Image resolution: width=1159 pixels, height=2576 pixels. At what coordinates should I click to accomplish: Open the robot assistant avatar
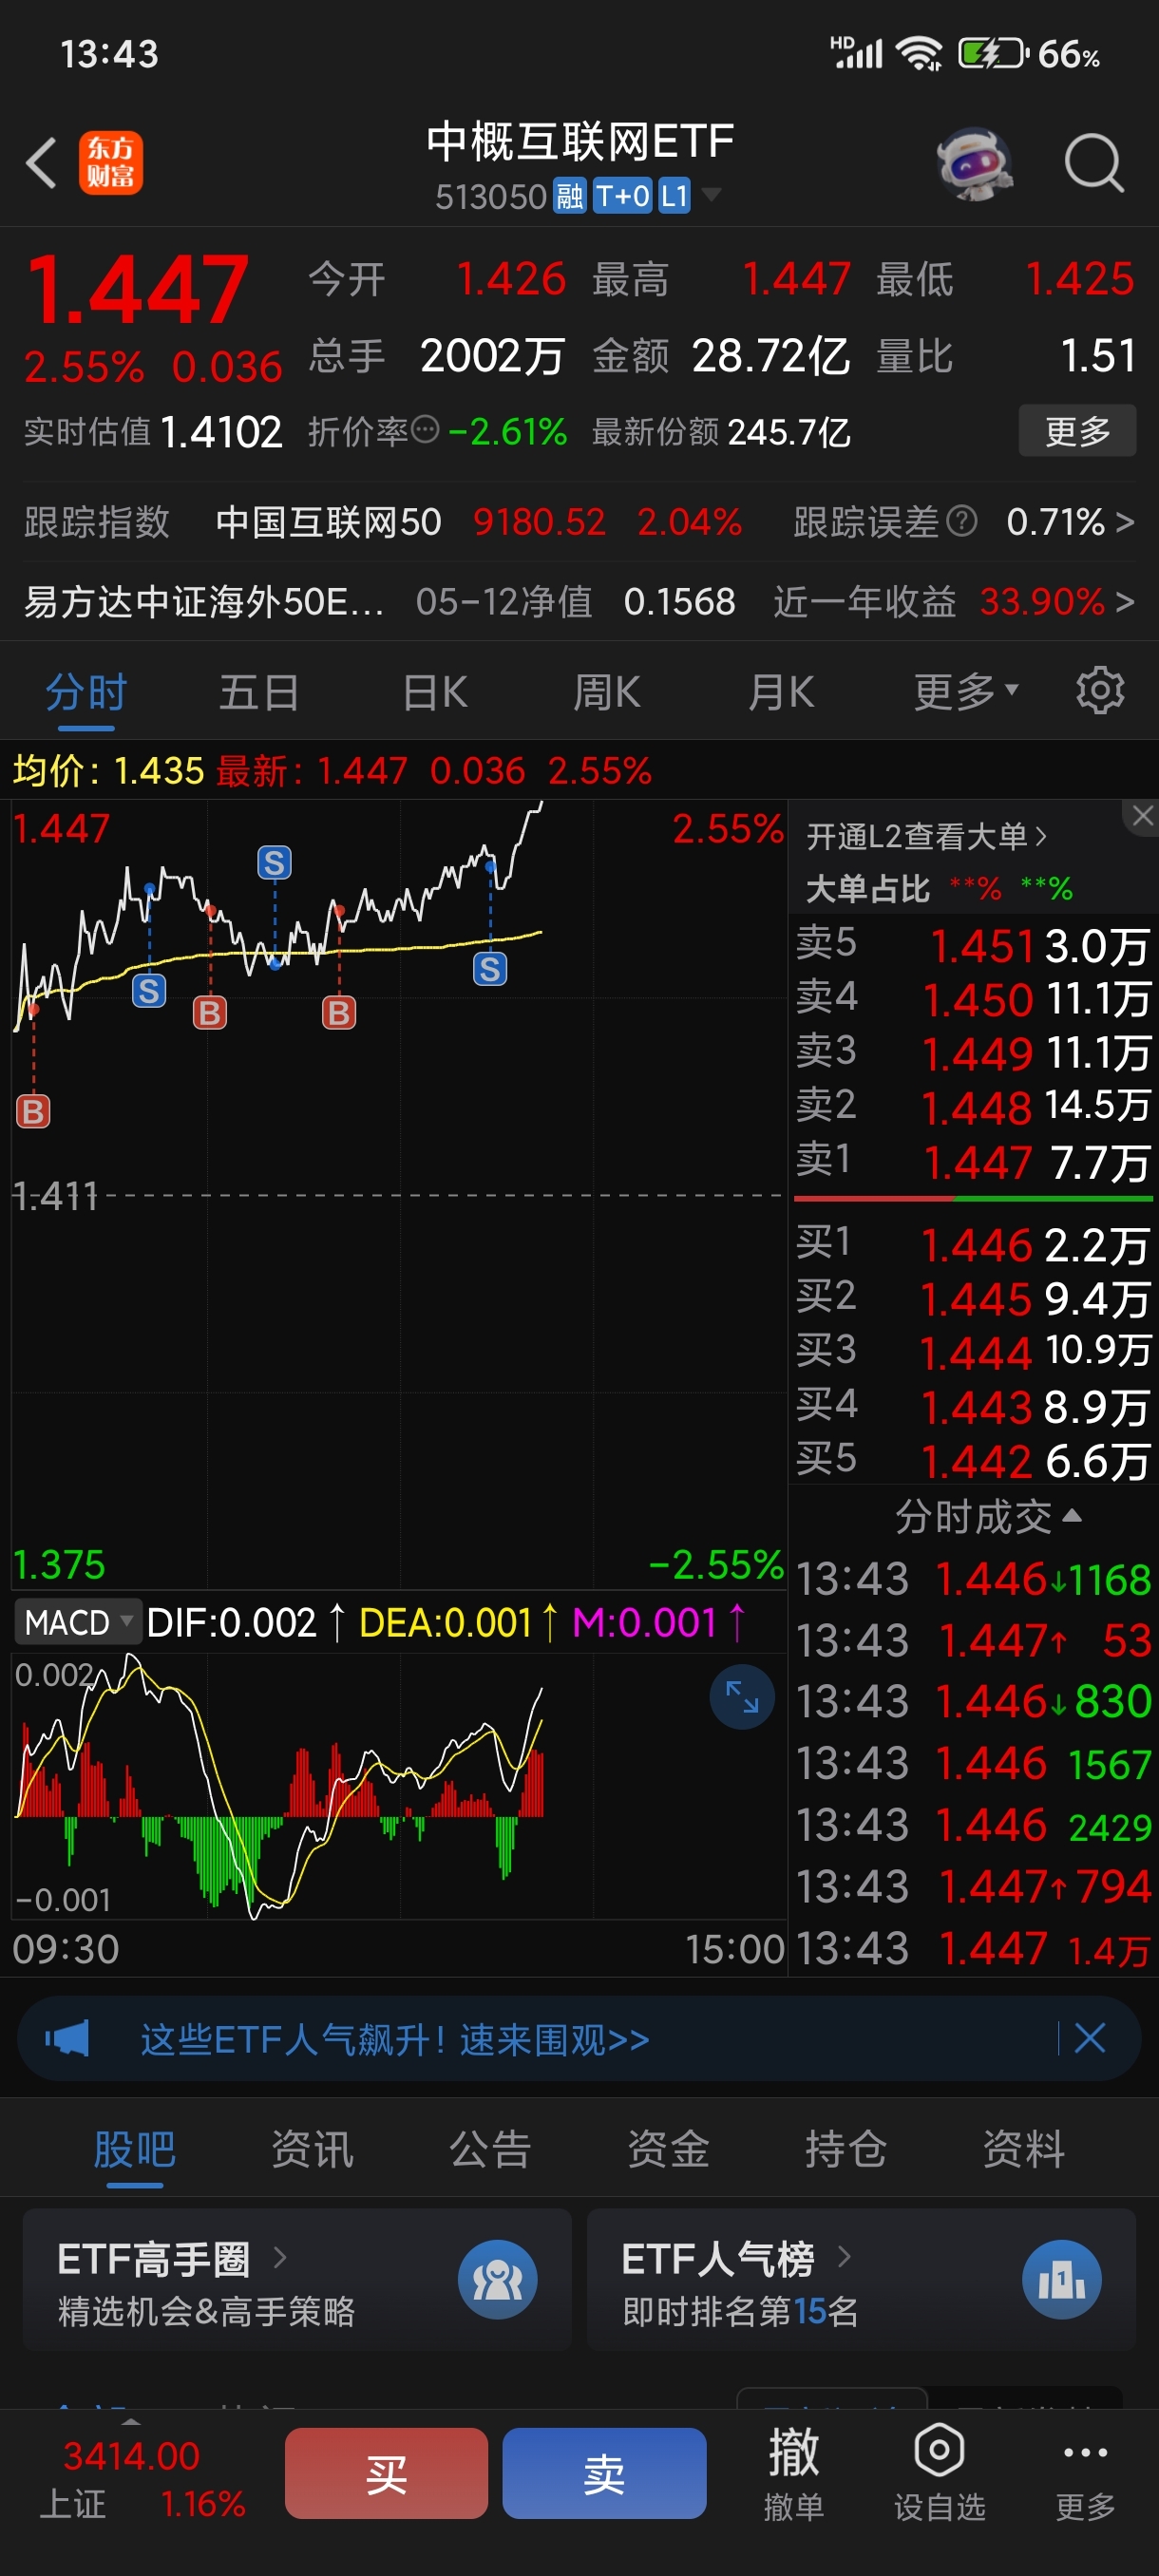point(974,163)
